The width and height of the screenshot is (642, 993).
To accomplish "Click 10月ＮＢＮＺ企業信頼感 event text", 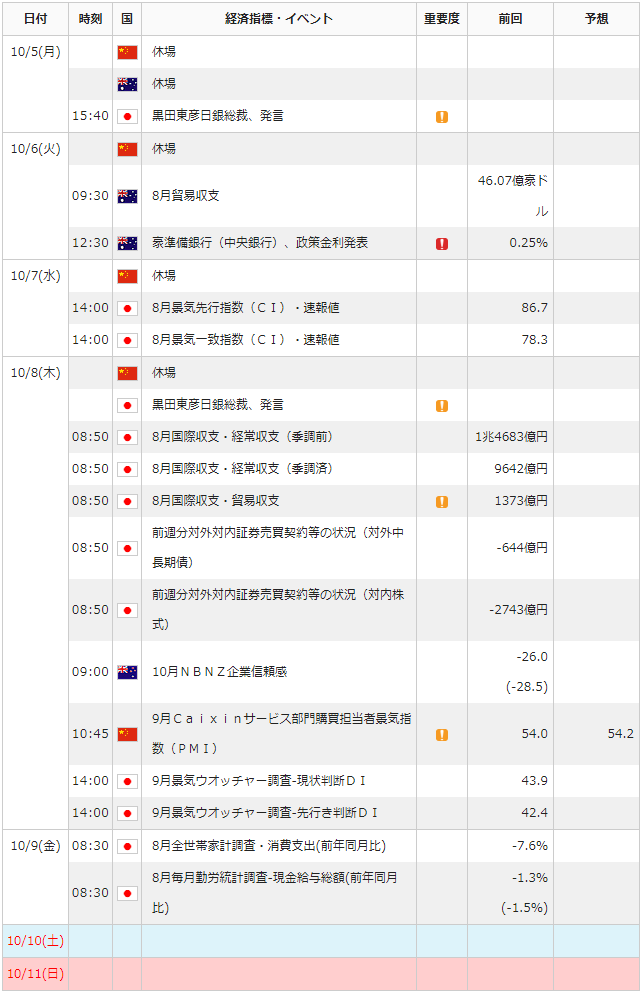I will pyautogui.click(x=220, y=672).
